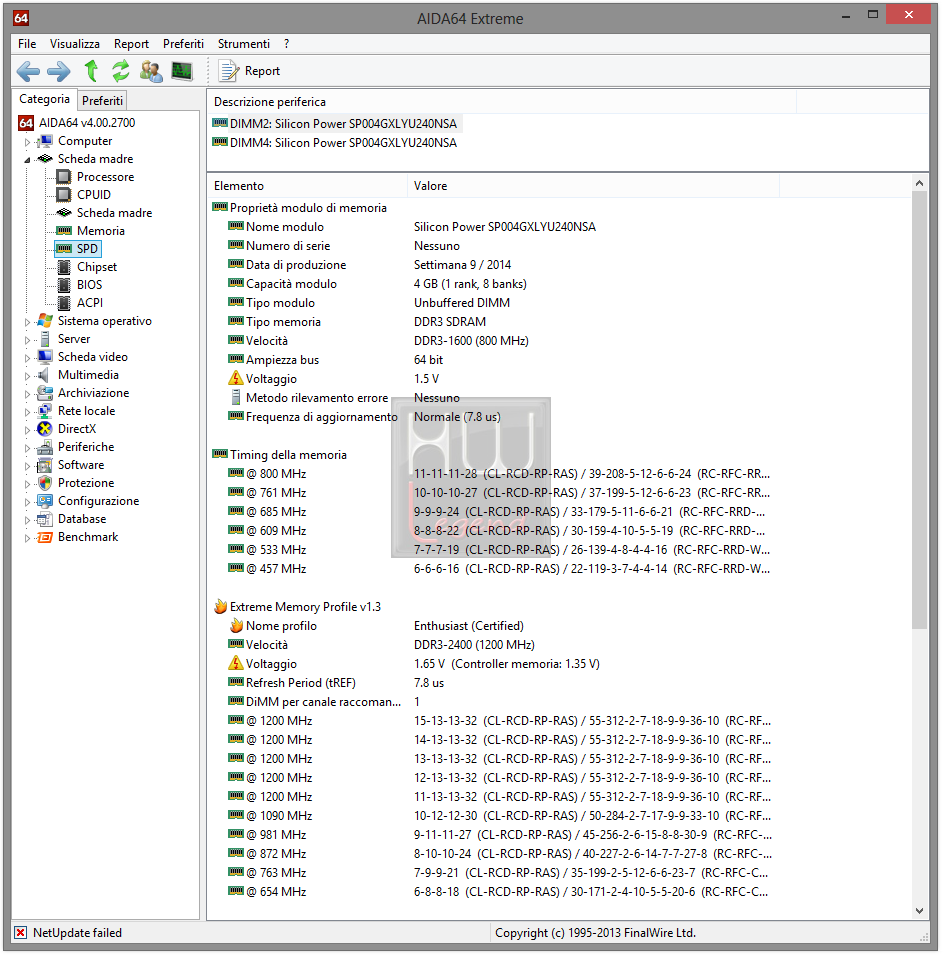This screenshot has width=943, height=955.
Task: Open the Report menu
Action: point(131,44)
